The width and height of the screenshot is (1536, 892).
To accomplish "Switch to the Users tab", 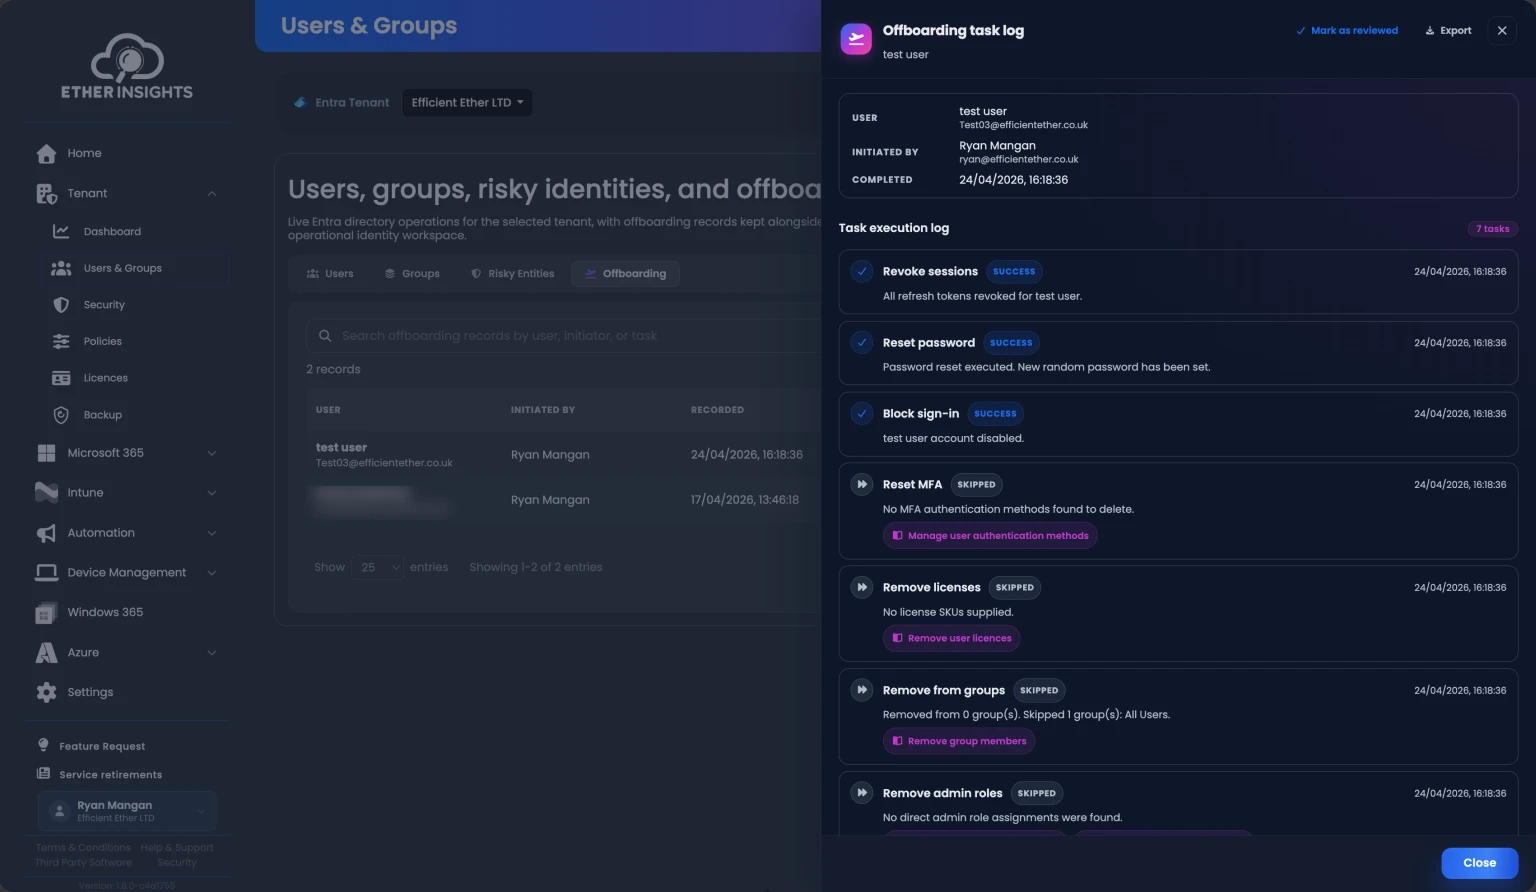I will coord(330,274).
